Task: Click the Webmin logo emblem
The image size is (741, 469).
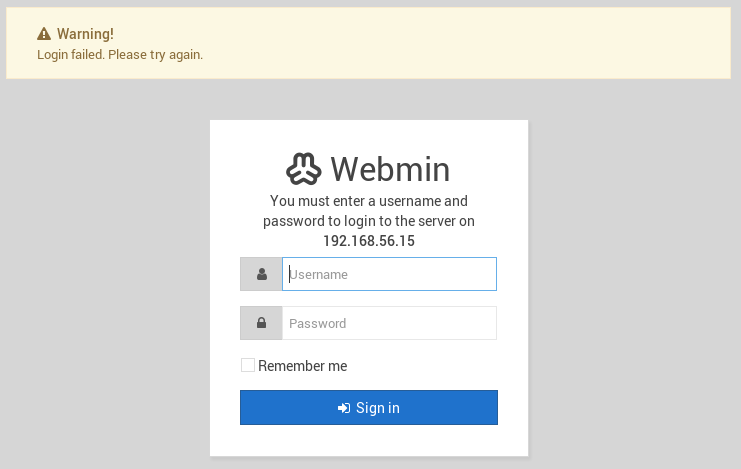Action: click(303, 169)
